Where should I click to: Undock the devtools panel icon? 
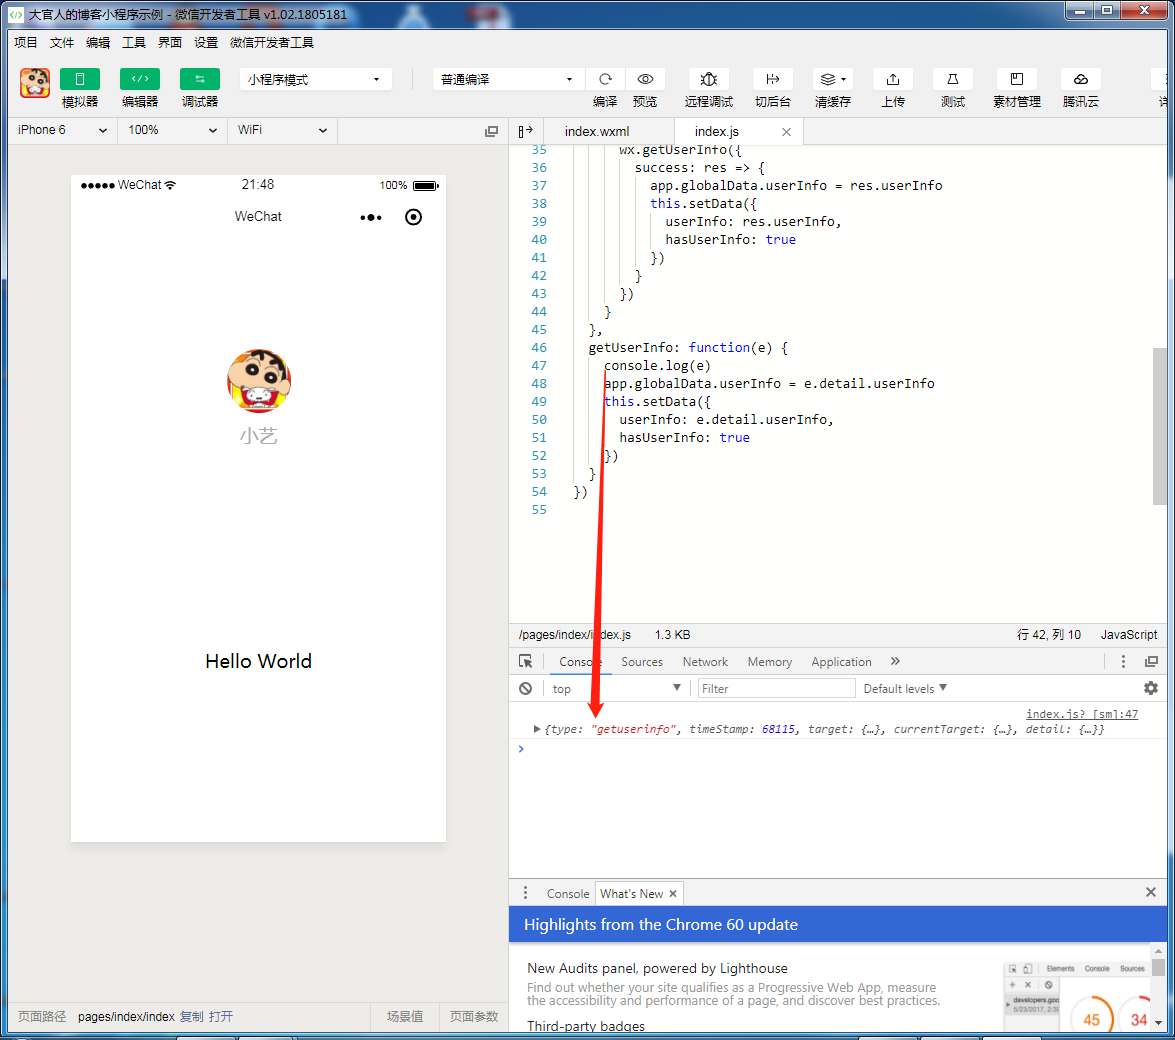[x=1151, y=661]
